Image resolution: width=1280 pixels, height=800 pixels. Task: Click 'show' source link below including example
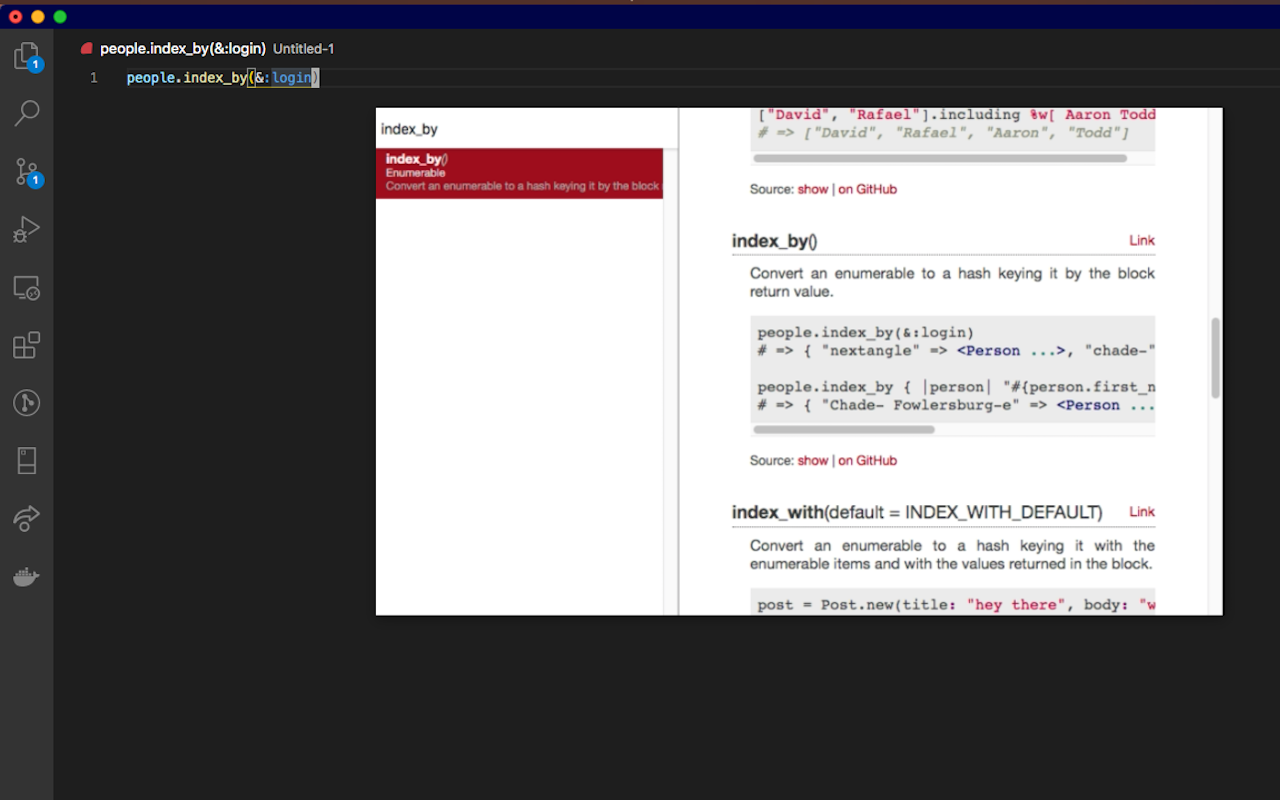[813, 189]
